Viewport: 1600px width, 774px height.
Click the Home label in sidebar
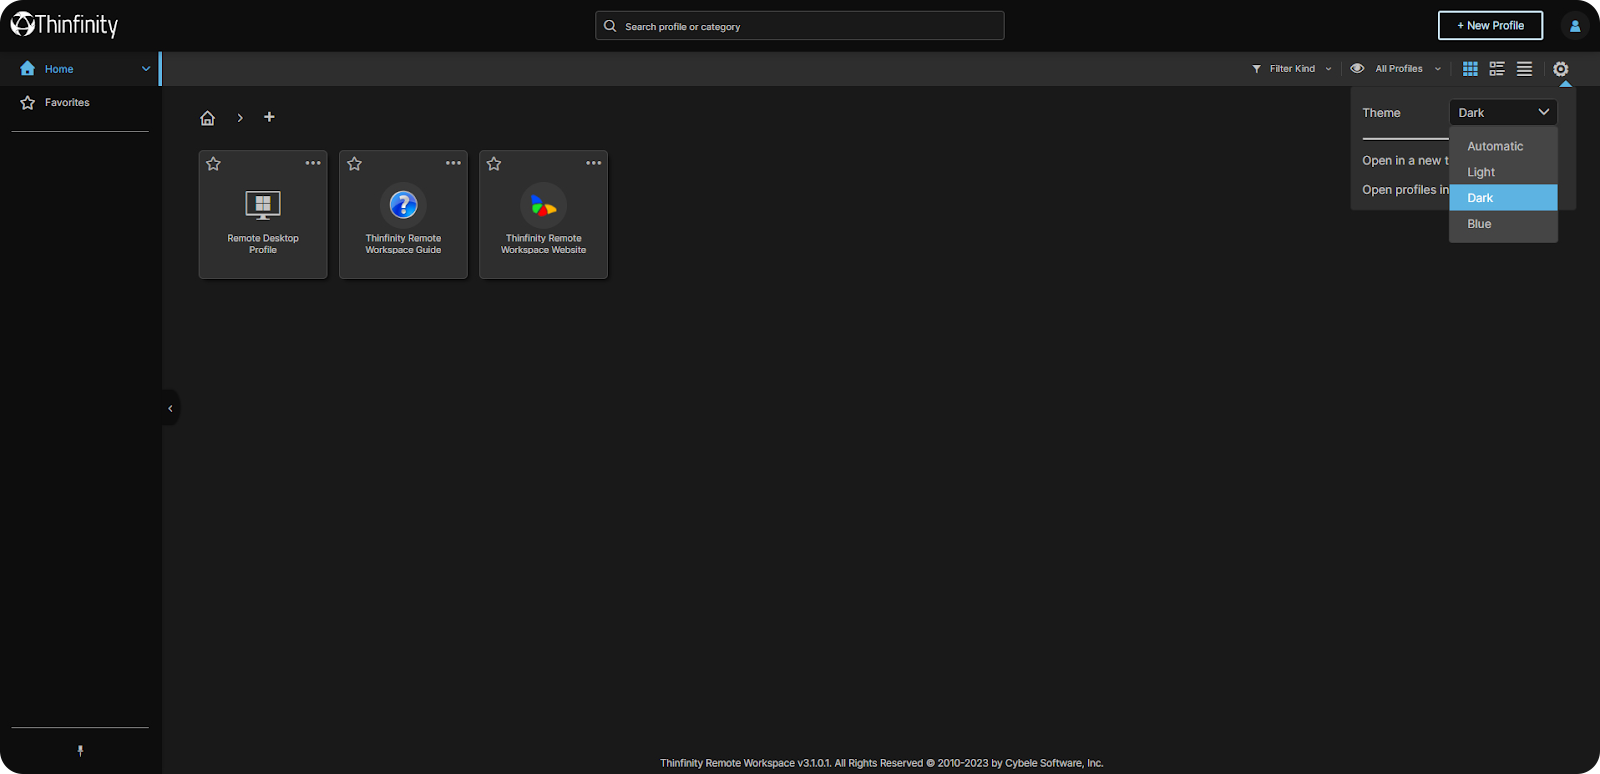(59, 69)
